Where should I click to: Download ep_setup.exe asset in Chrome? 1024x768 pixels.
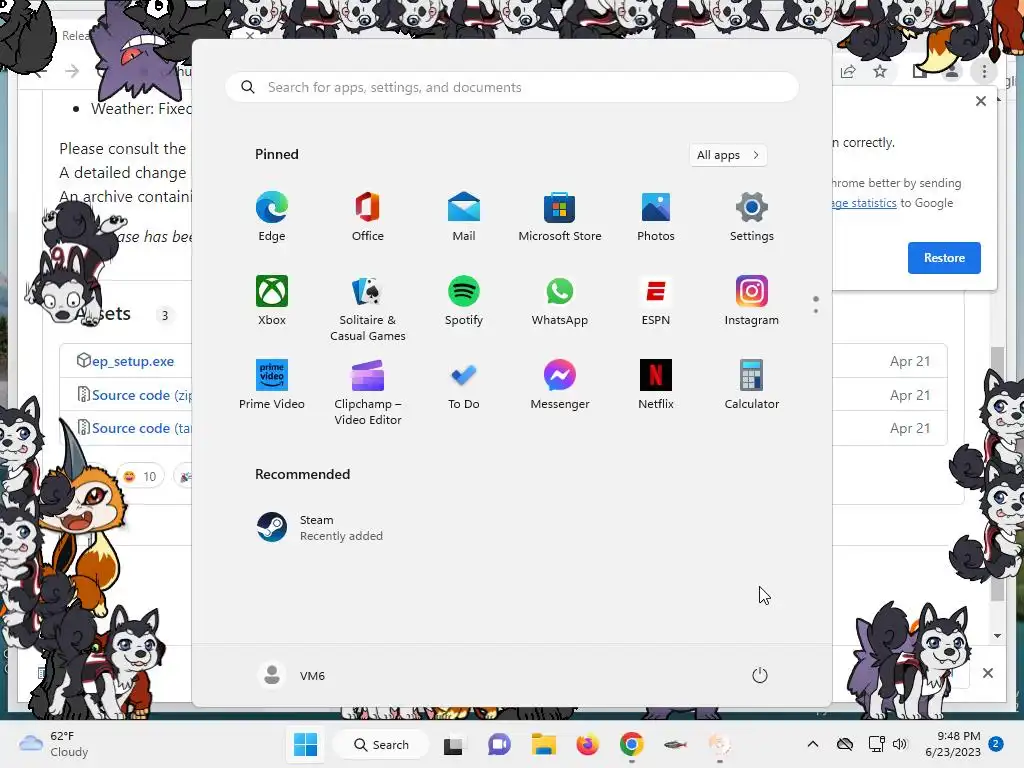(x=133, y=361)
